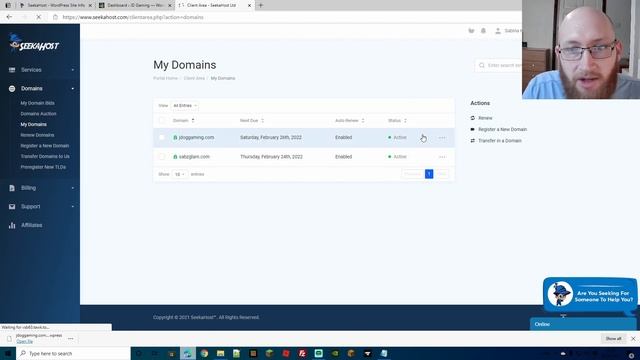The image size is (640, 360).
Task: Open the three-dot menu for sabzglam.com
Action: (442, 157)
